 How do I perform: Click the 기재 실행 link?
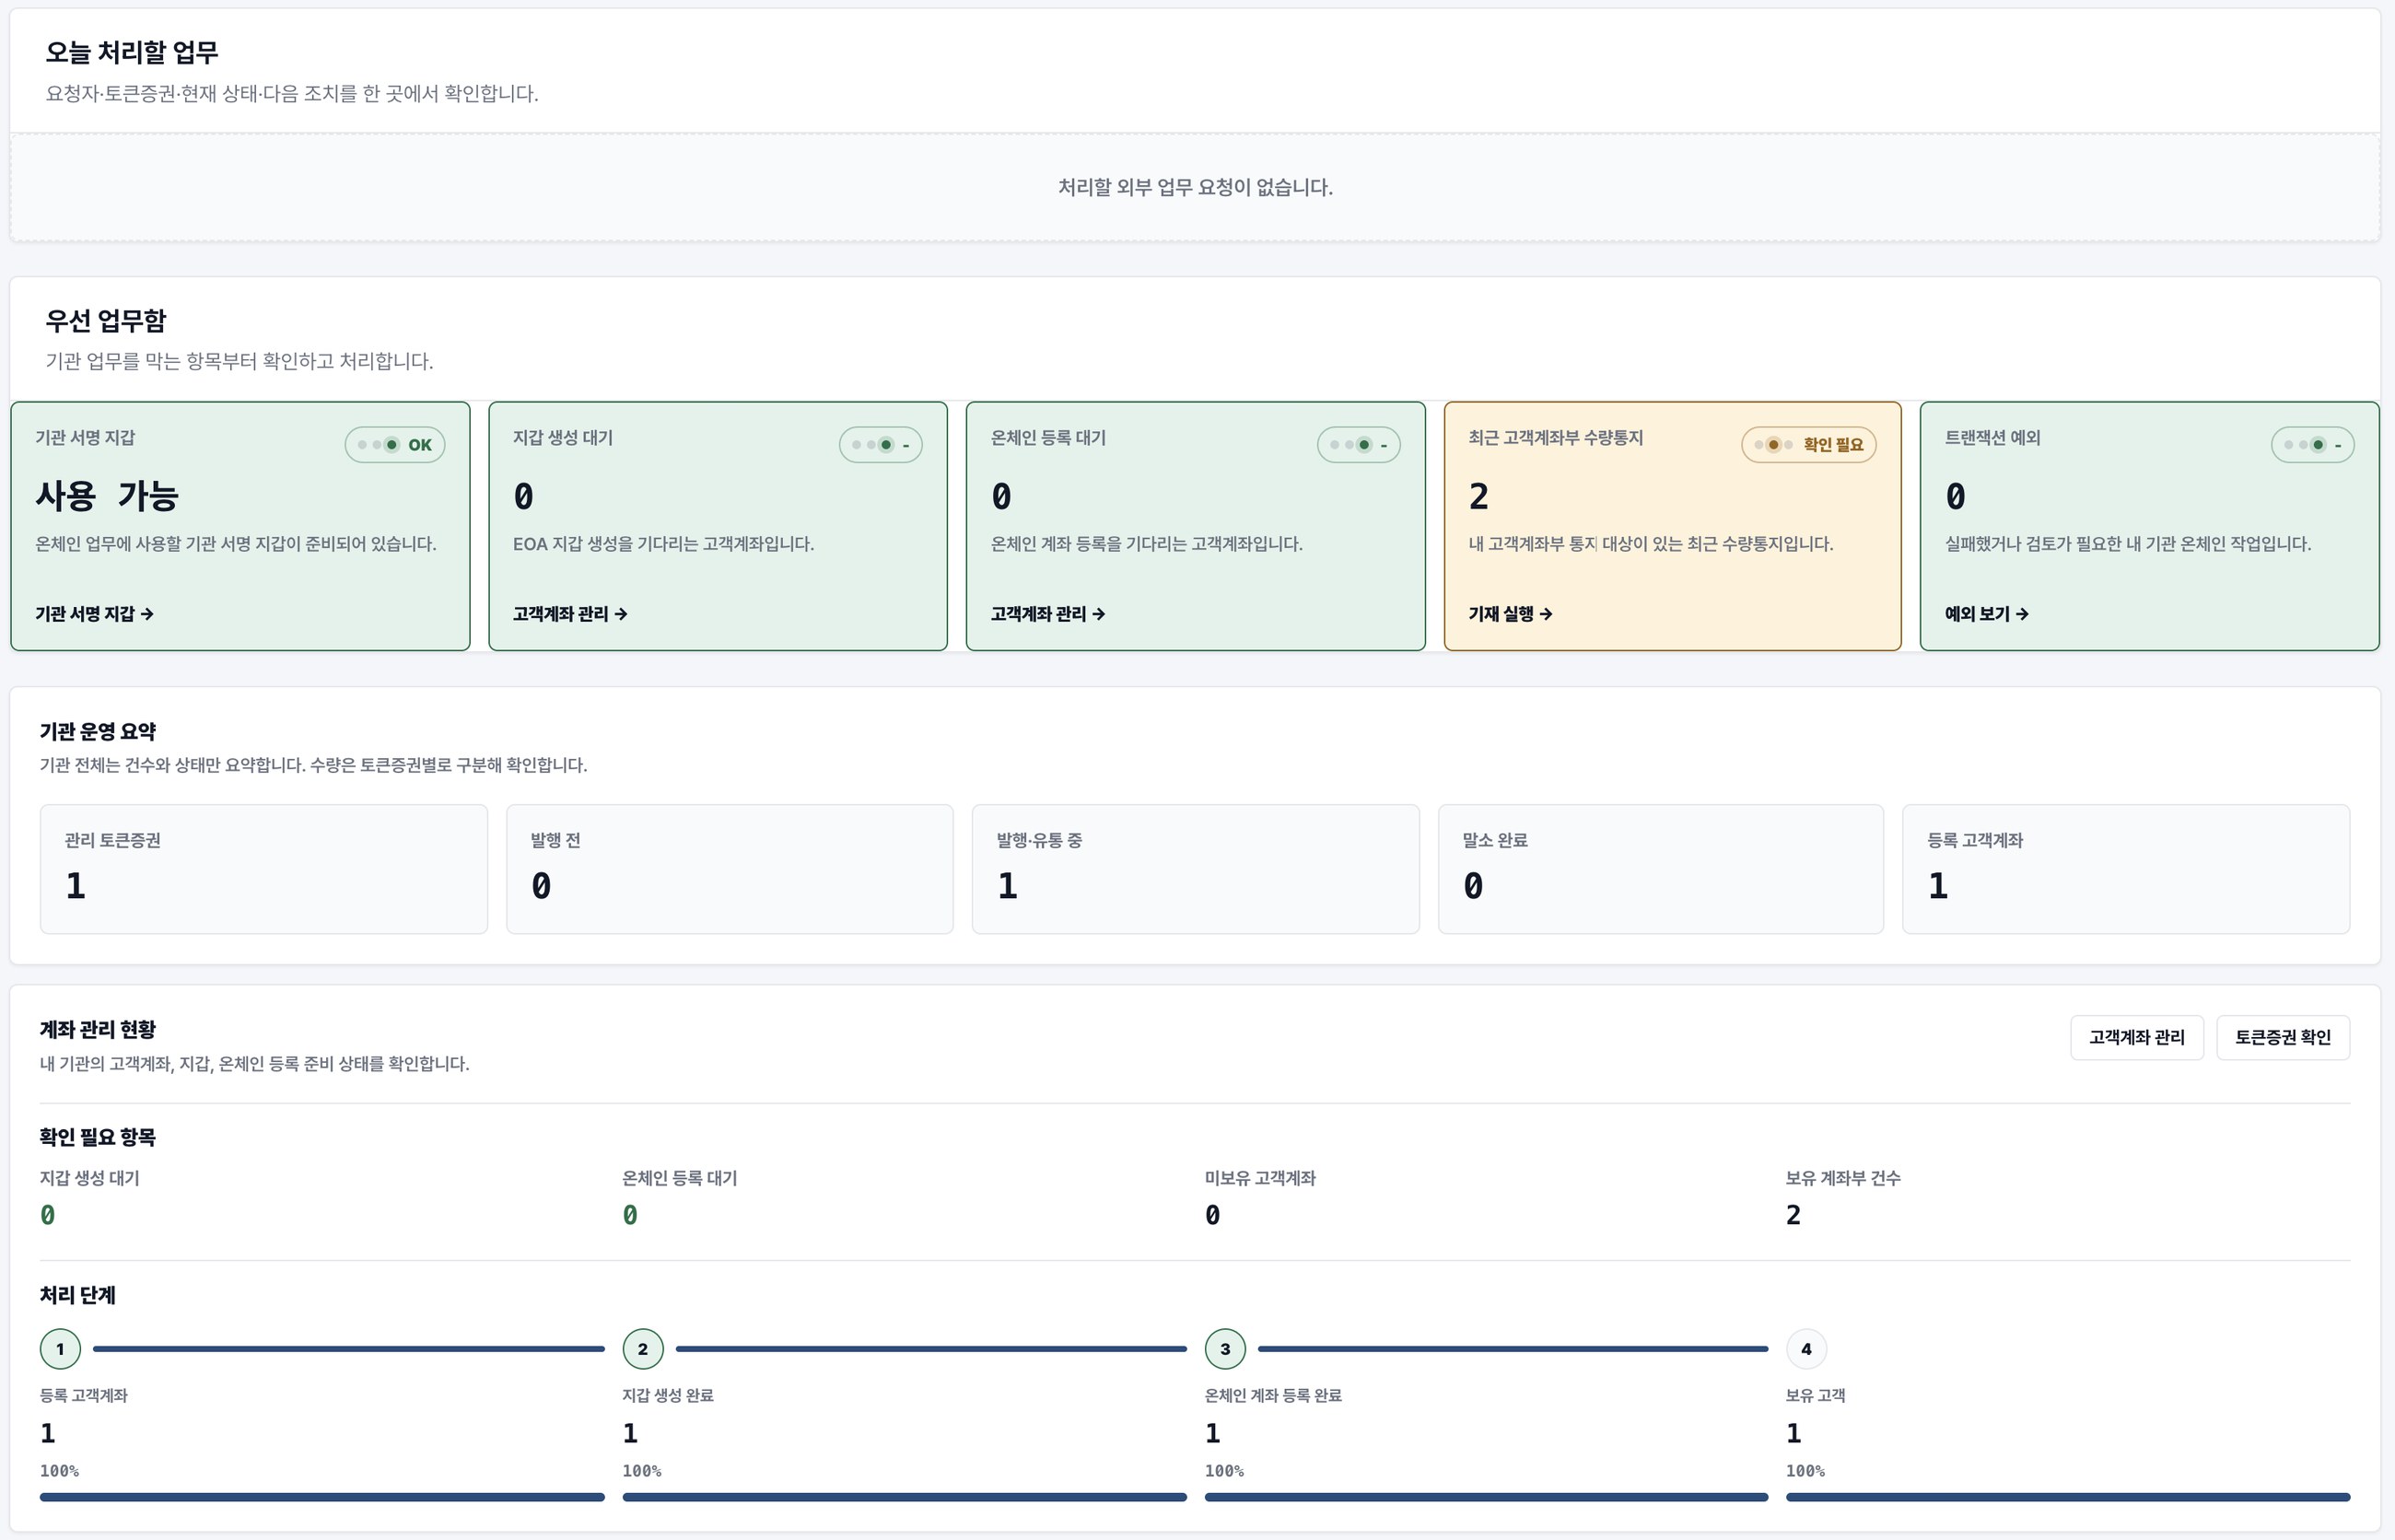point(1510,614)
